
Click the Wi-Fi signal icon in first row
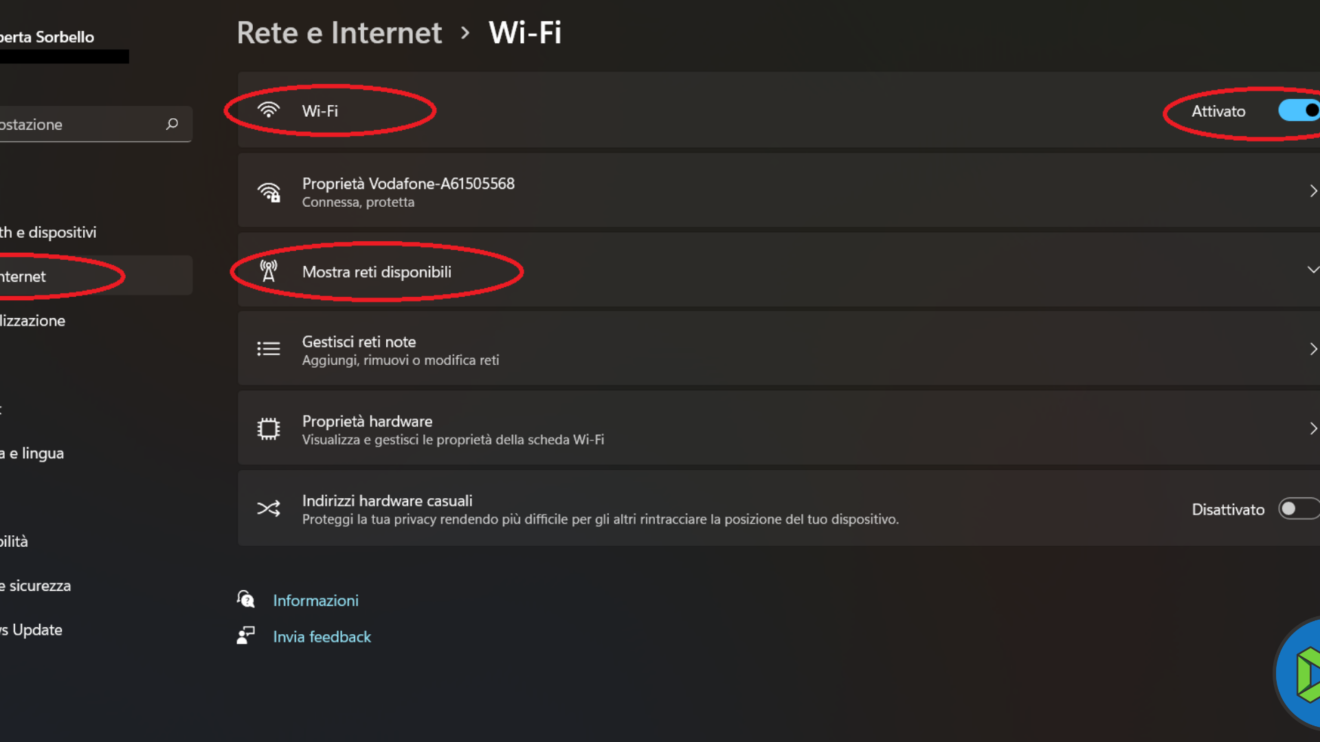[268, 111]
